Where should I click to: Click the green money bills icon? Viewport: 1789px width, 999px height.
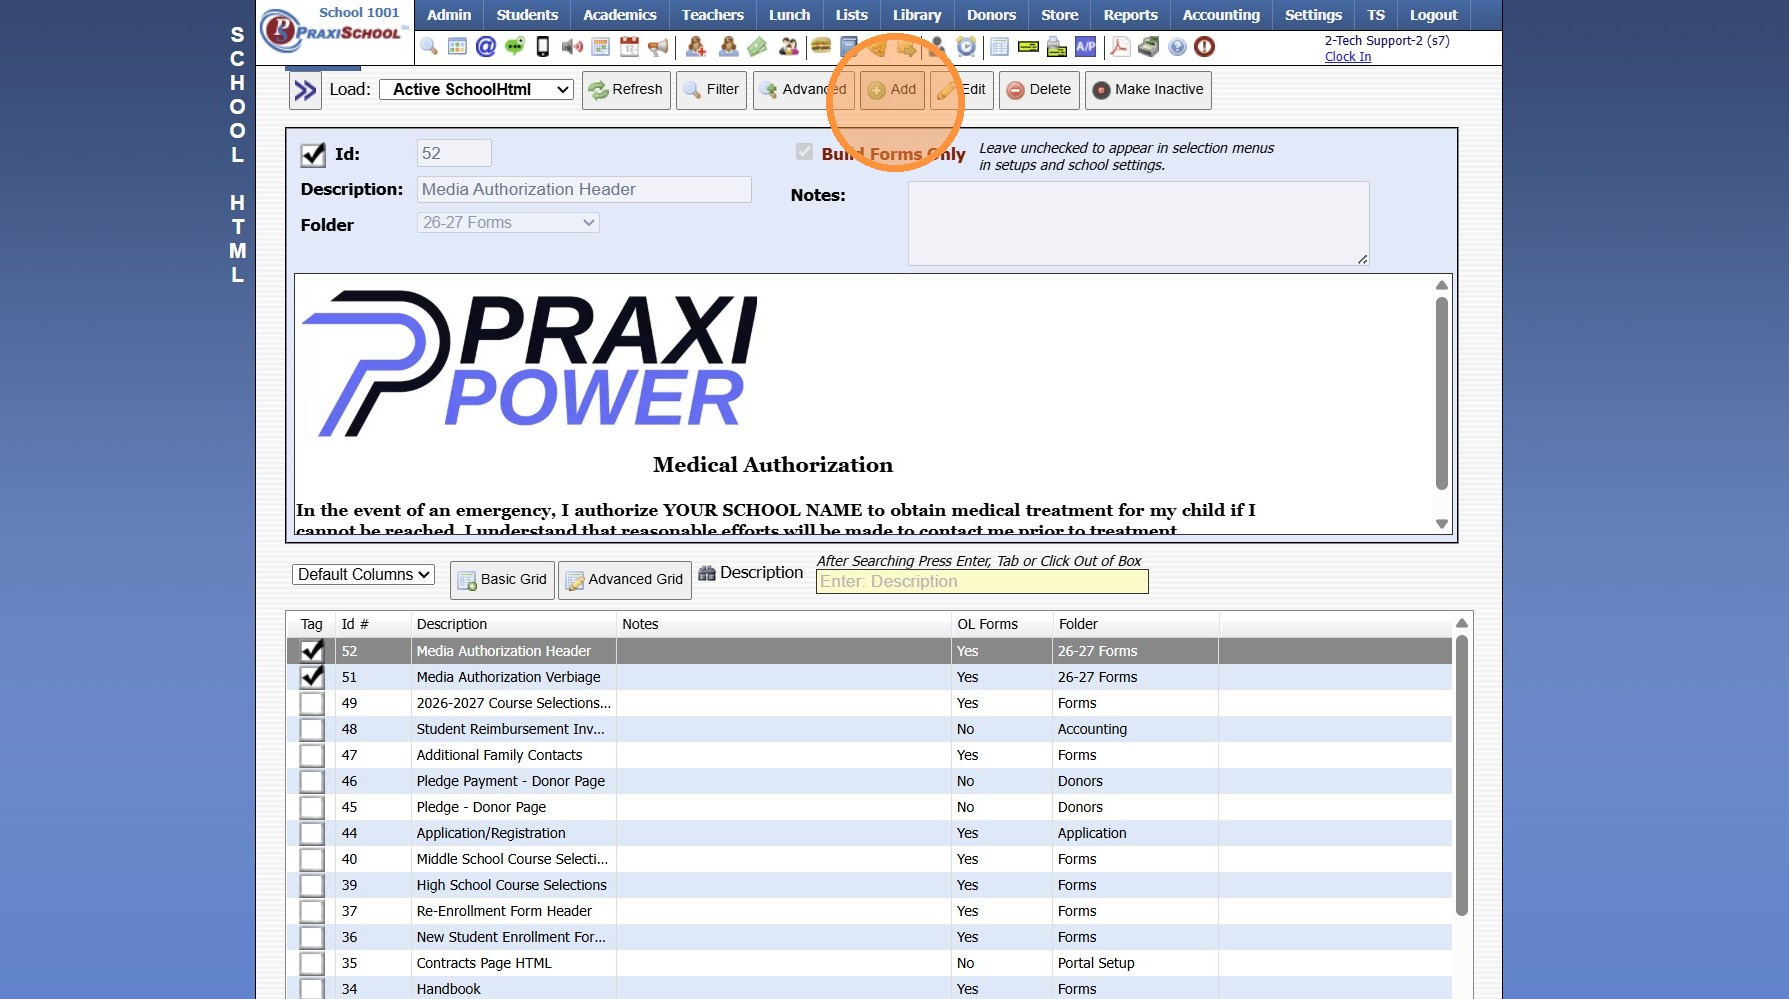point(757,47)
